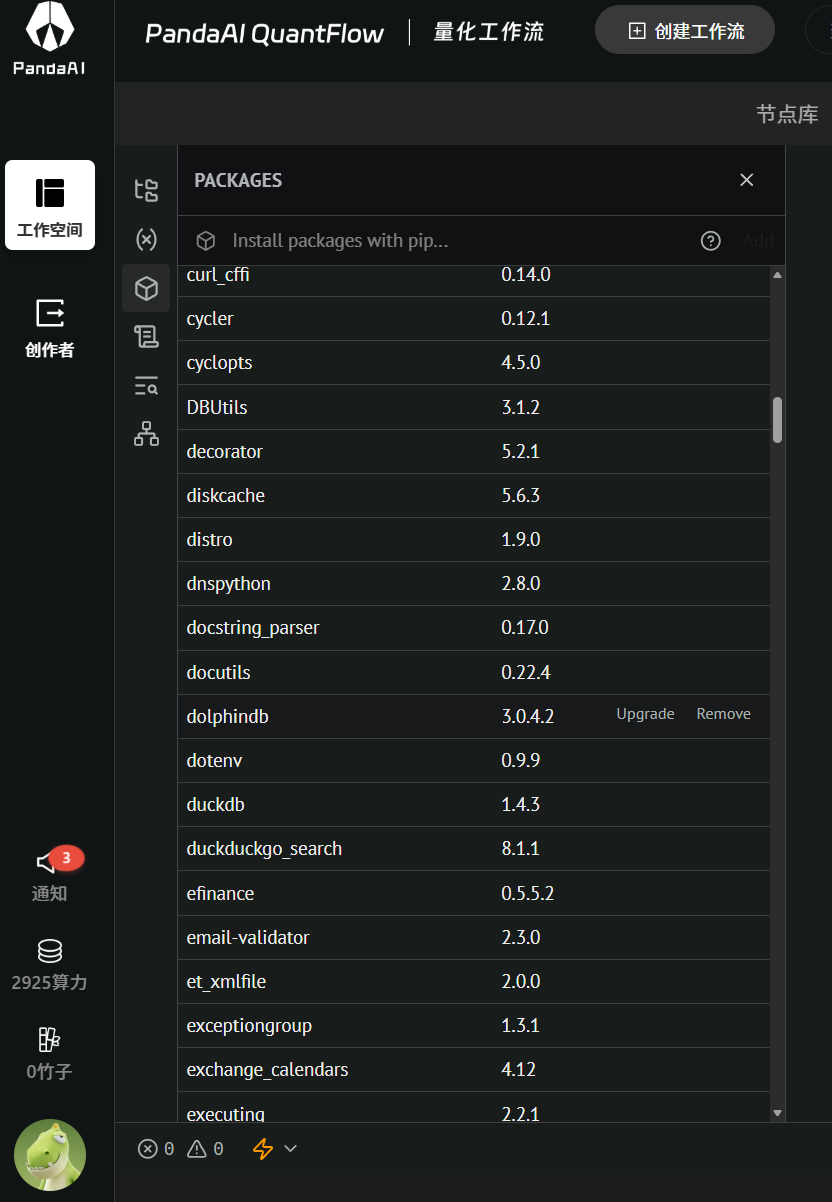Click the 创建工作流 create workflow button
The width and height of the screenshot is (832, 1202).
click(685, 30)
